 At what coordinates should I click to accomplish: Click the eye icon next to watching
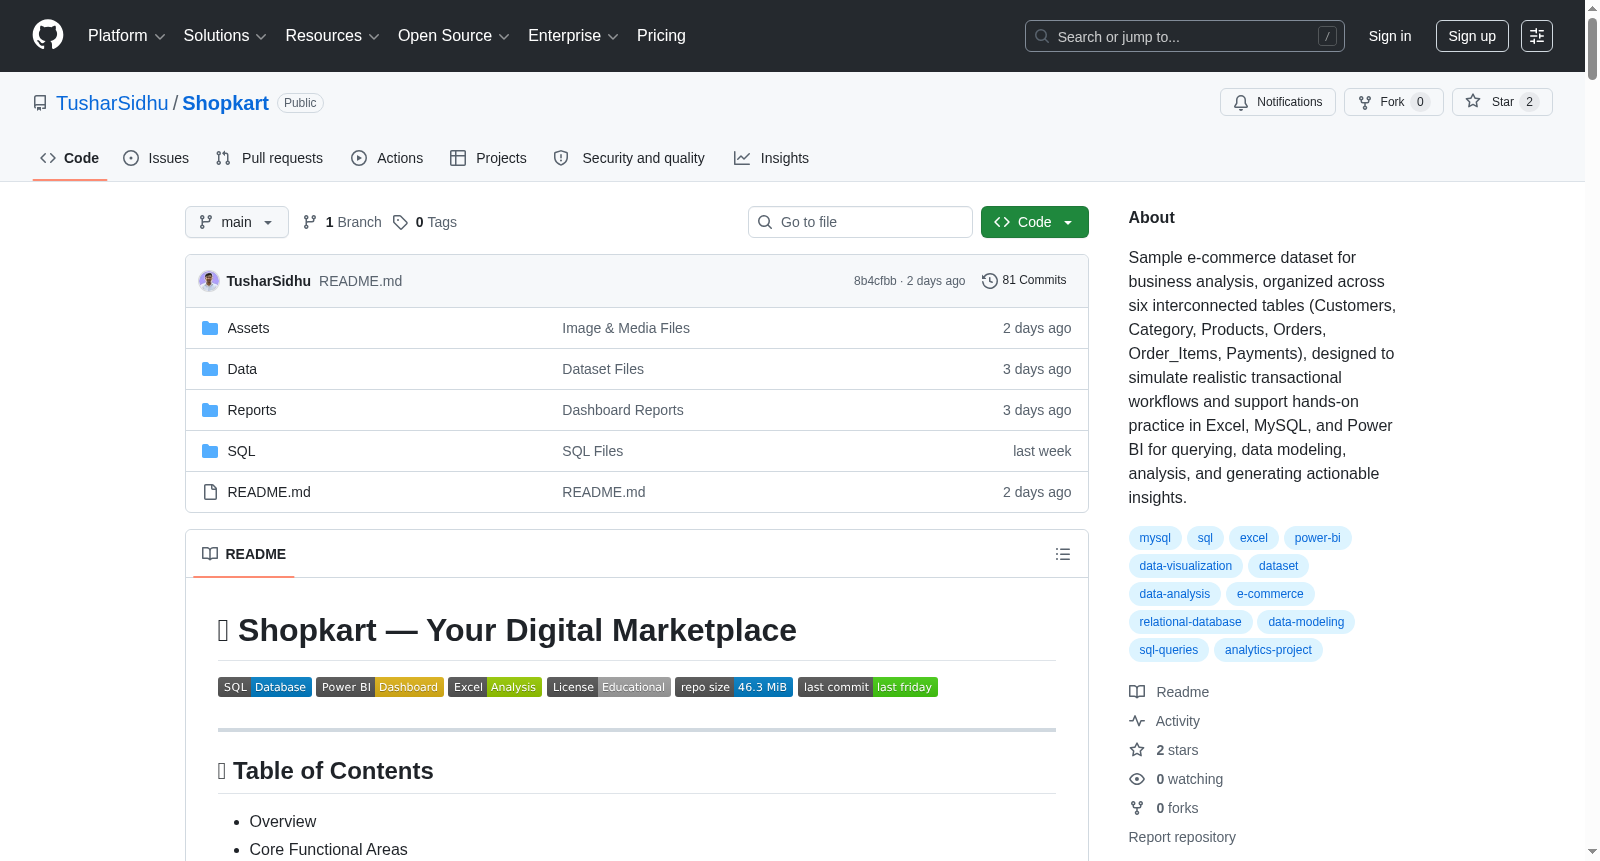pos(1137,779)
